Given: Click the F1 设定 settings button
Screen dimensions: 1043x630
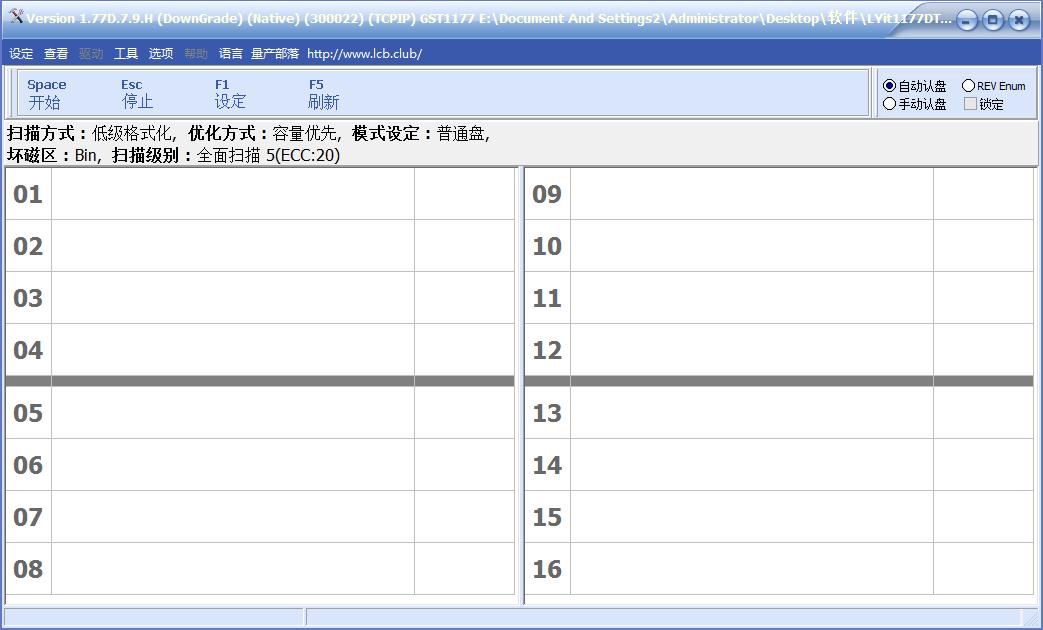Looking at the screenshot, I should point(230,94).
